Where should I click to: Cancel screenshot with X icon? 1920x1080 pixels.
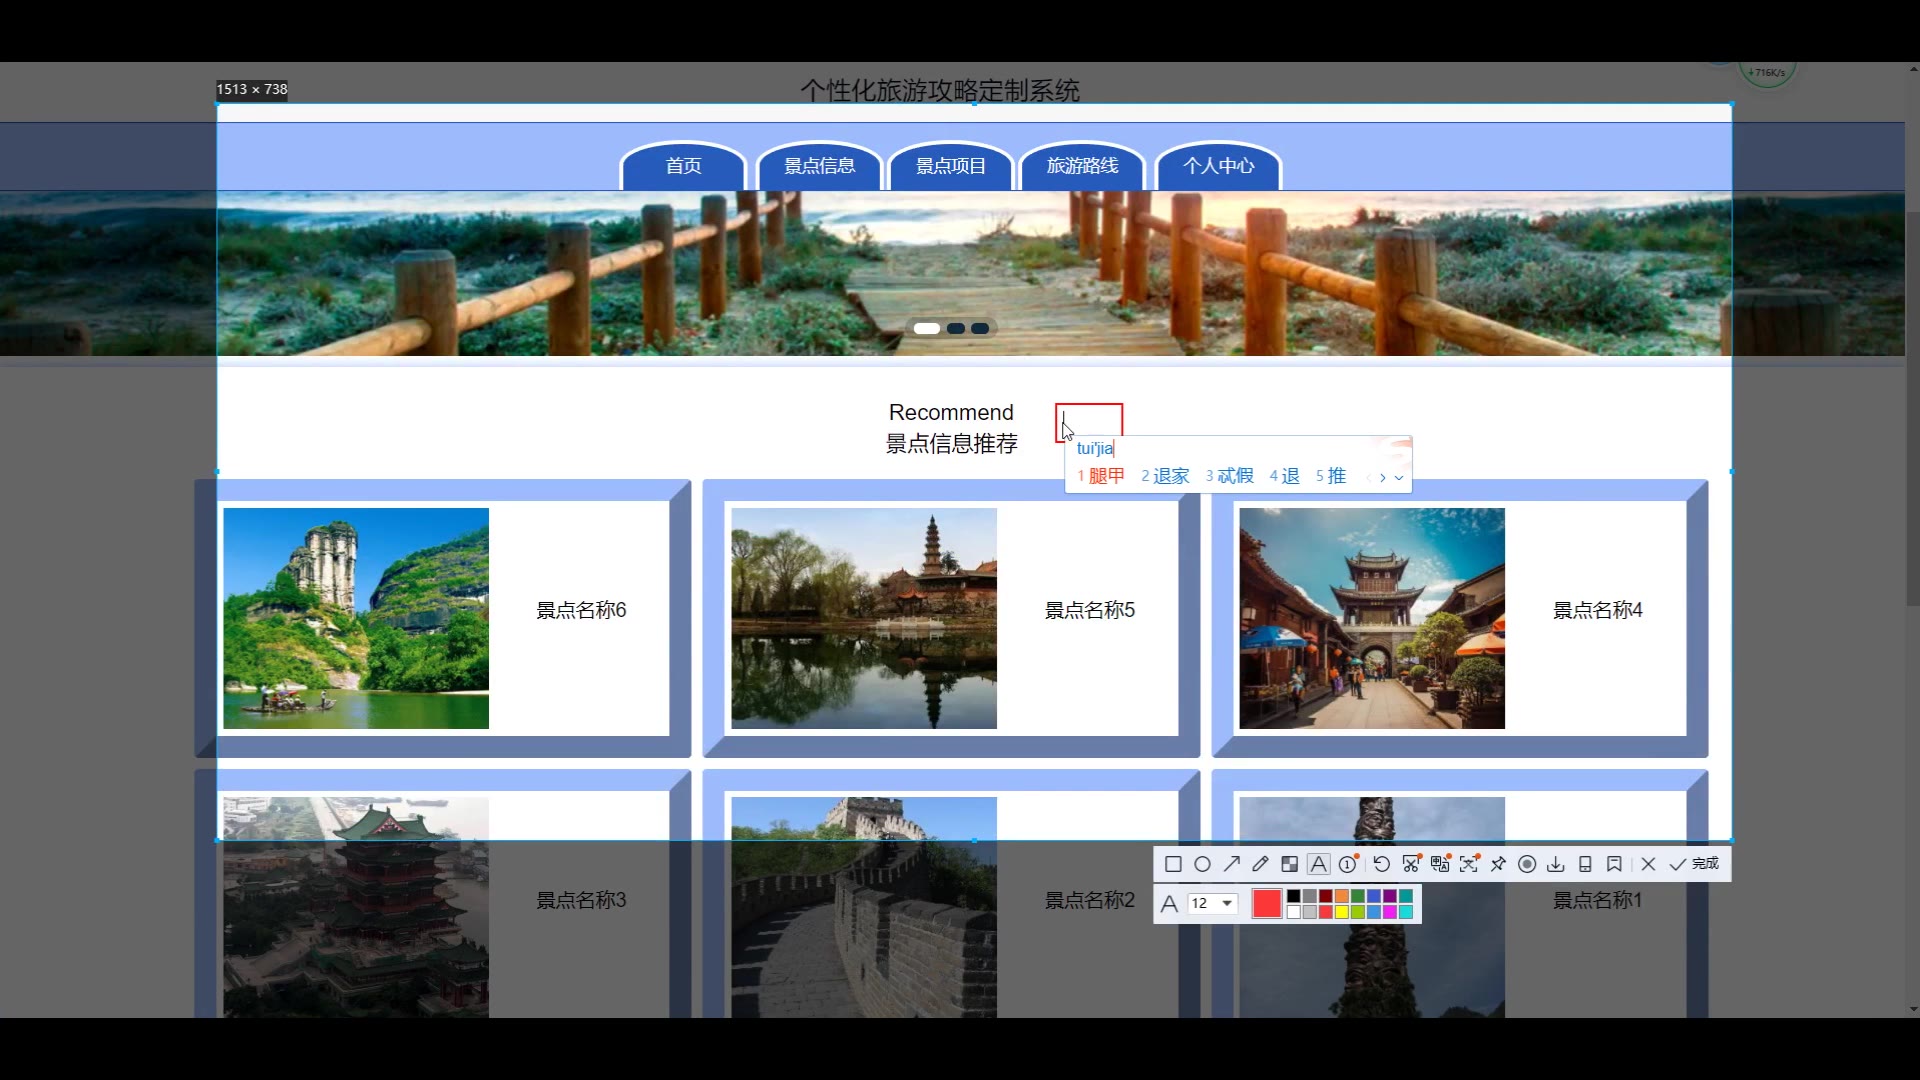[x=1648, y=864]
